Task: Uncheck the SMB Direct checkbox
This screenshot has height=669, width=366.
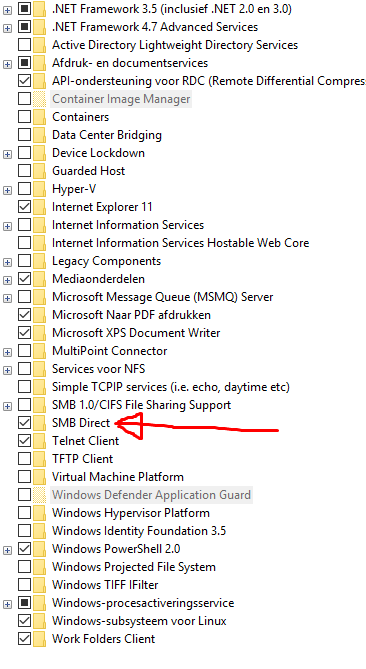Action: [25, 423]
